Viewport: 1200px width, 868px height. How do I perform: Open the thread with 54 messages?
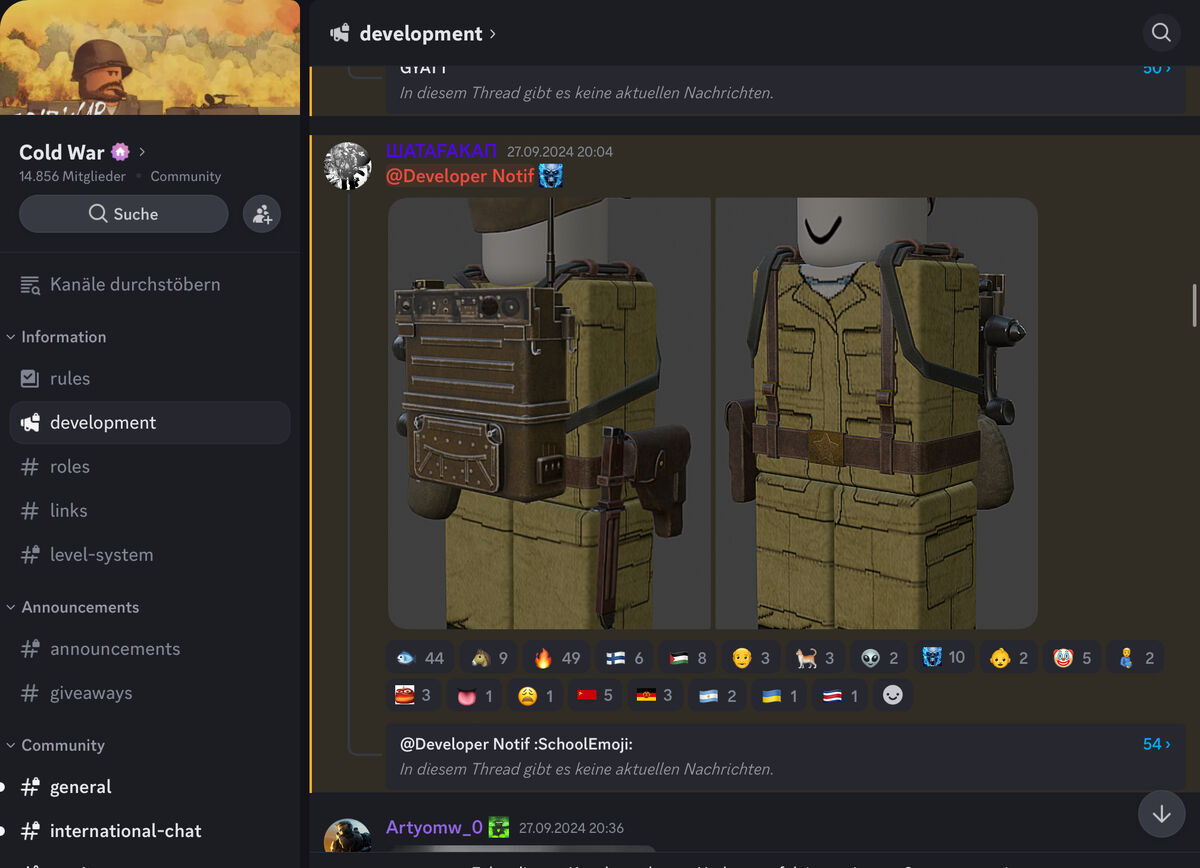[786, 757]
